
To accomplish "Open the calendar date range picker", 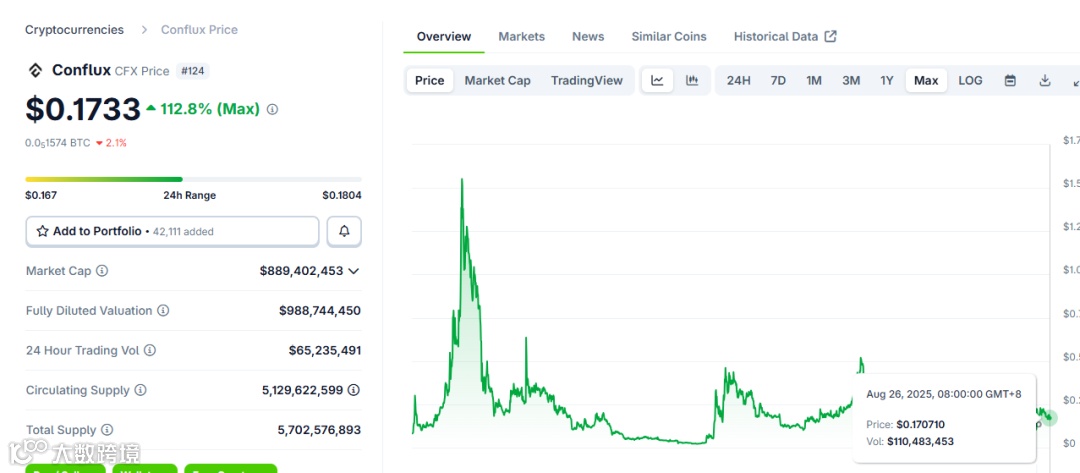I will point(1010,81).
